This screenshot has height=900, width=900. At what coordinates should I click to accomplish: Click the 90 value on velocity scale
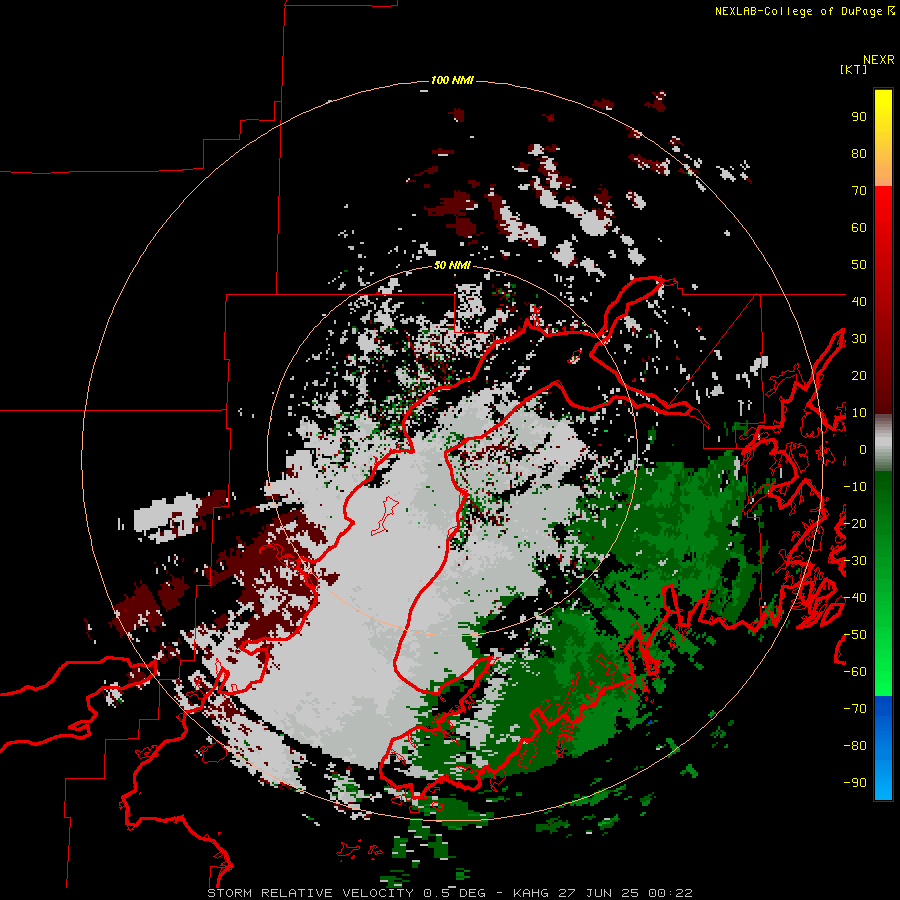[x=859, y=117]
